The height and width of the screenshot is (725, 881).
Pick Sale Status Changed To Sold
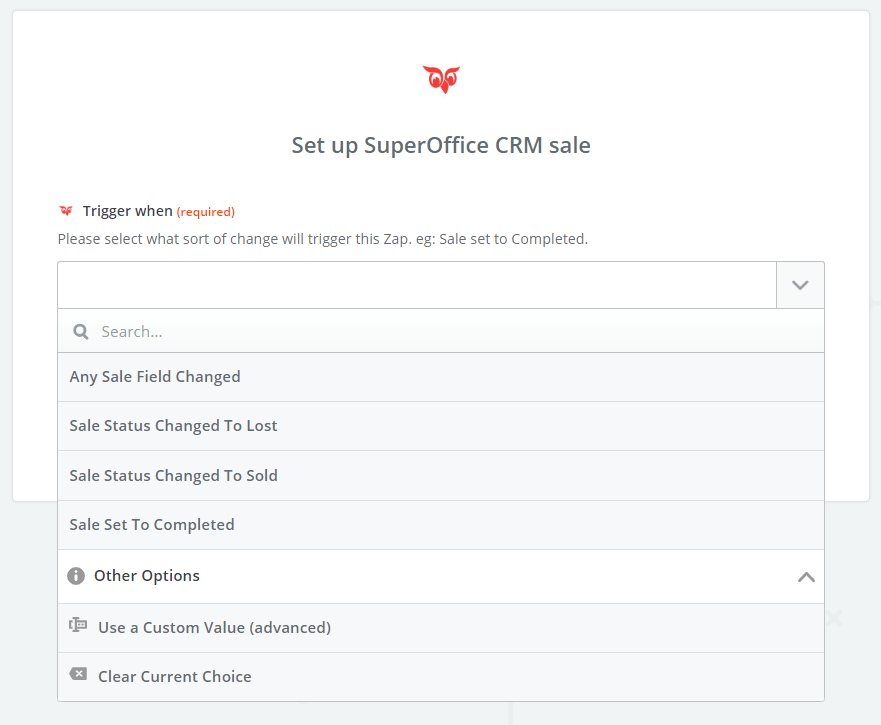[173, 475]
